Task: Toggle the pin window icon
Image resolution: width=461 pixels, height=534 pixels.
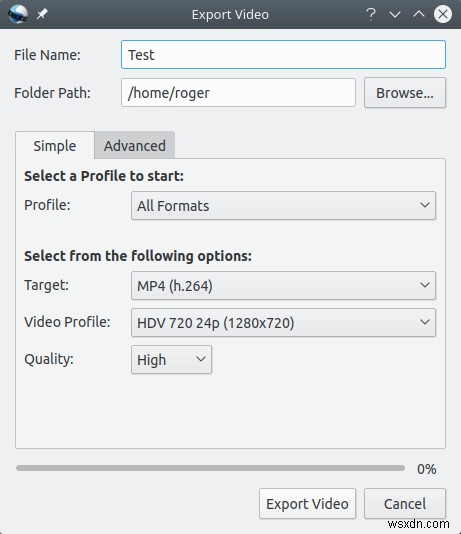Action: tap(42, 14)
